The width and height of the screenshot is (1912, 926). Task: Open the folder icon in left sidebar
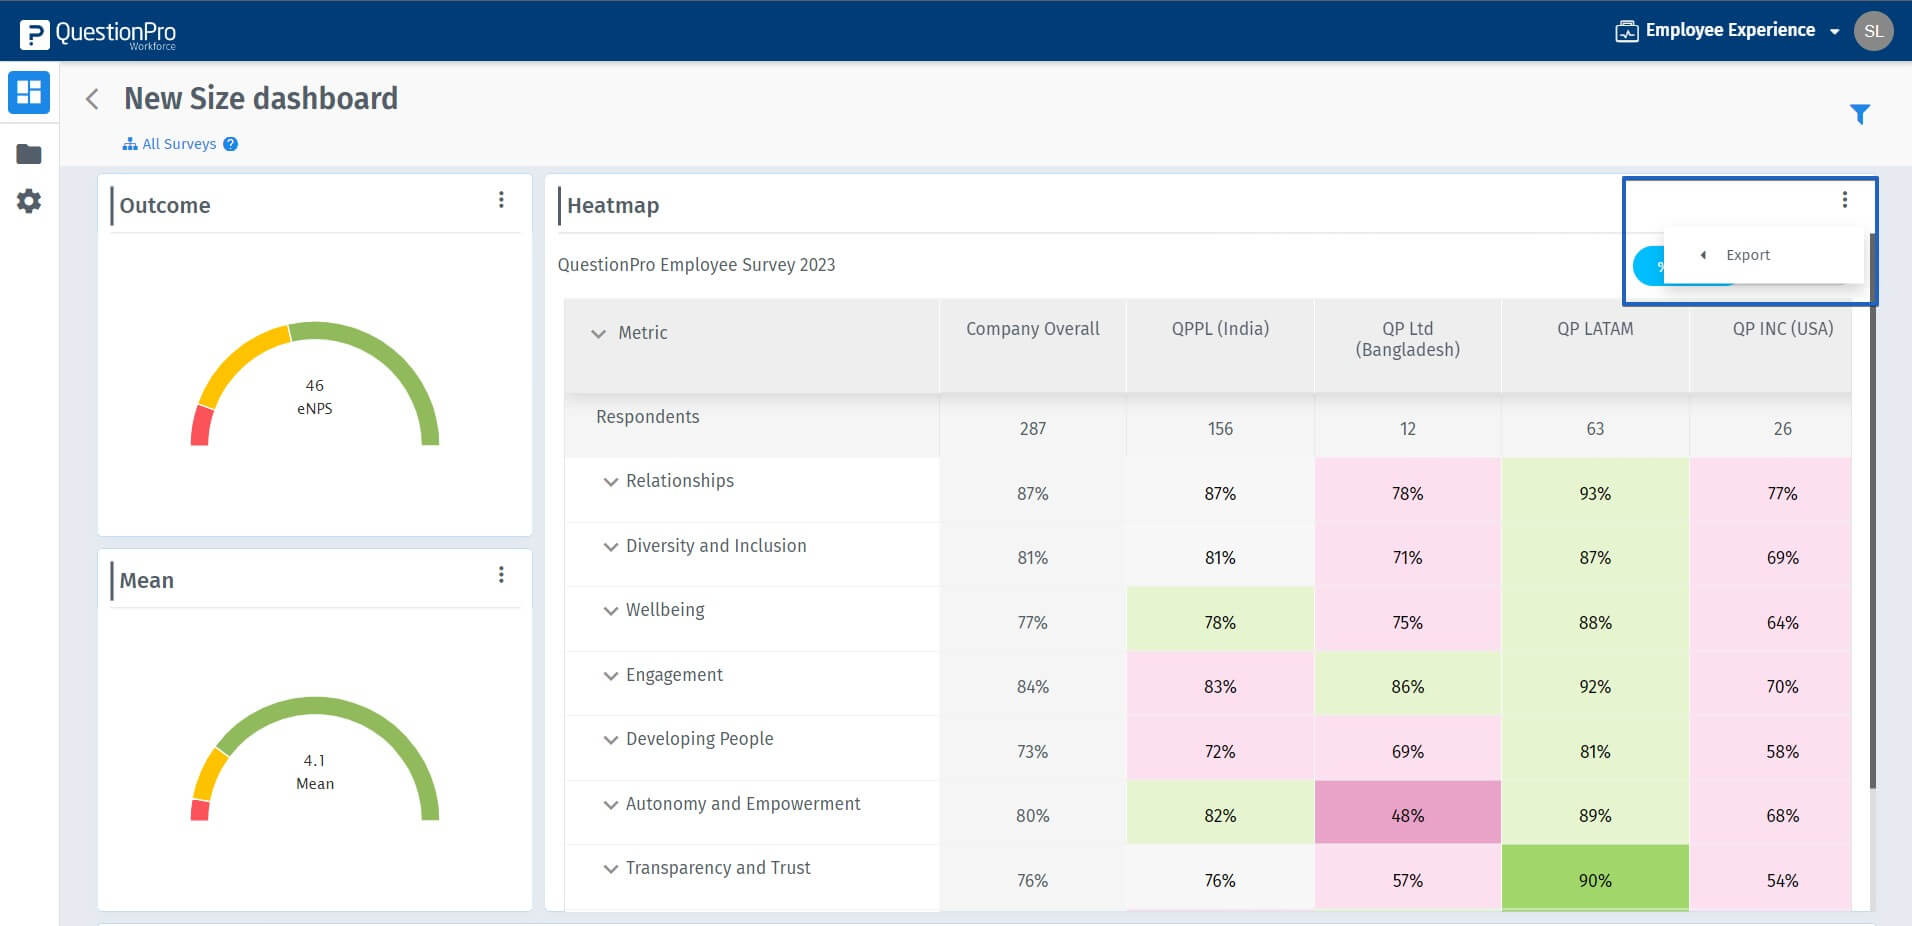[28, 153]
